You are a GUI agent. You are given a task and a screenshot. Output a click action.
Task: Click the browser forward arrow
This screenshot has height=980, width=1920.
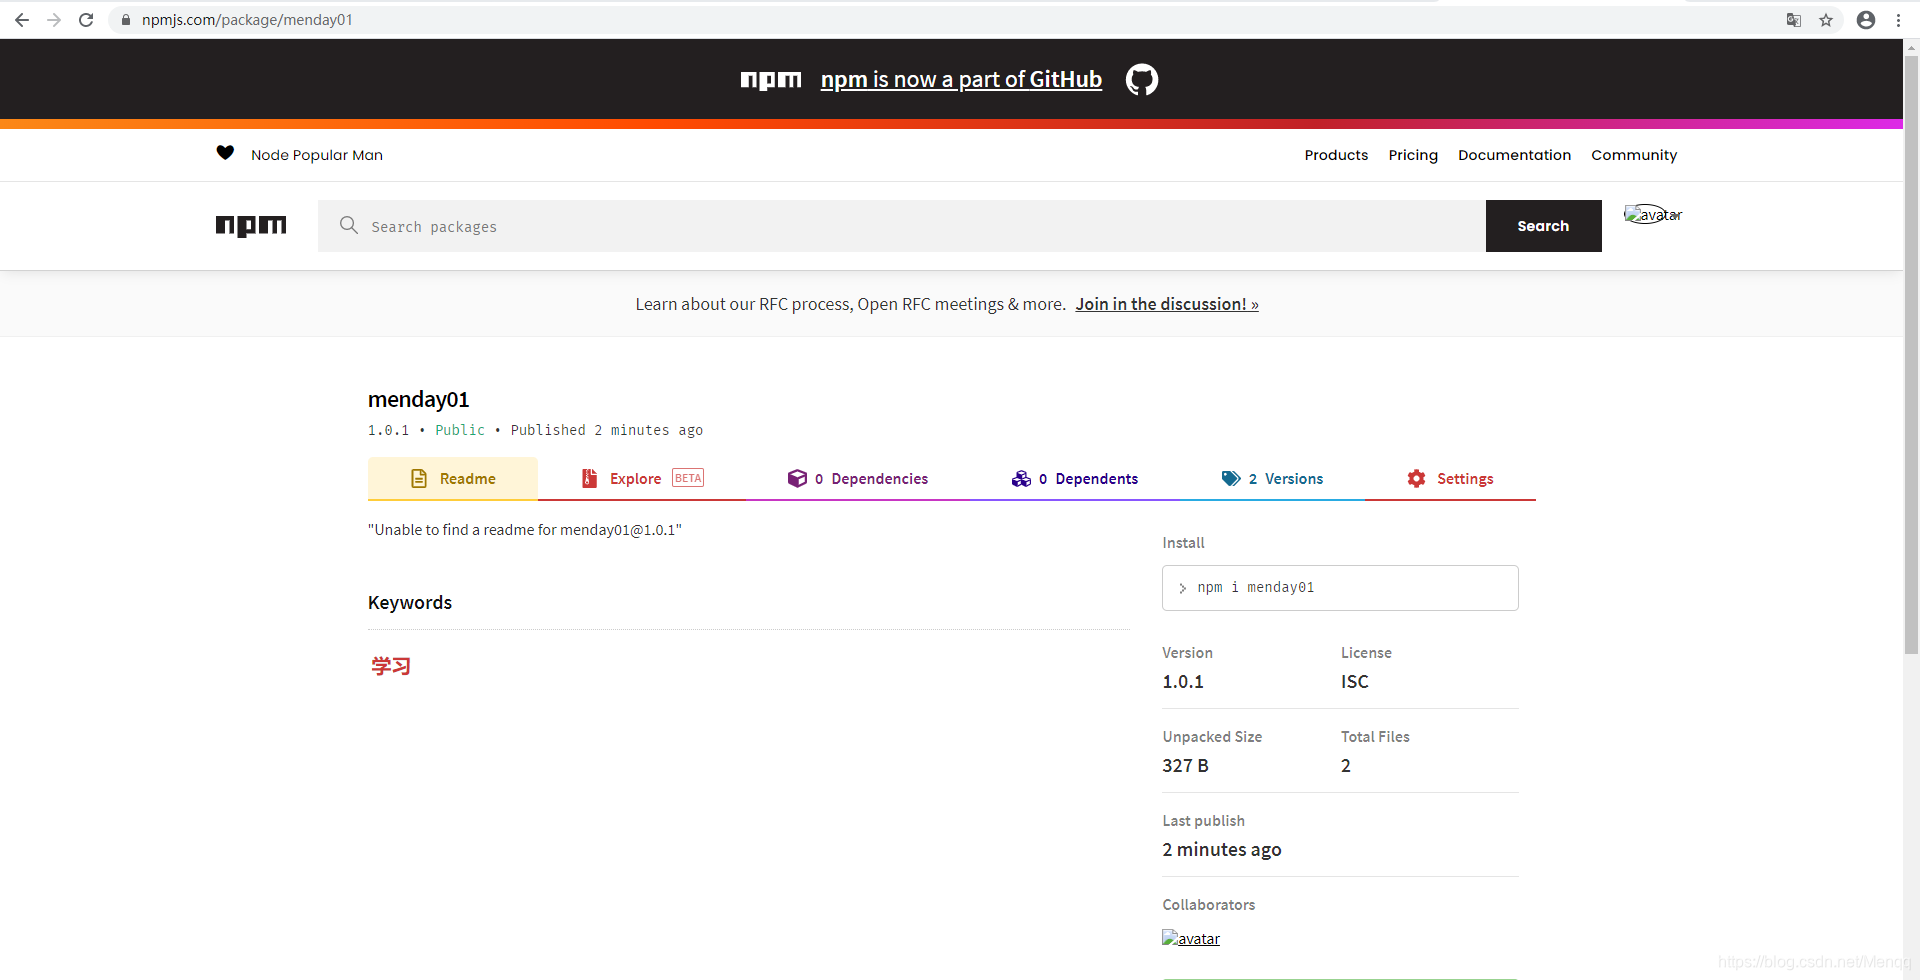pos(54,20)
